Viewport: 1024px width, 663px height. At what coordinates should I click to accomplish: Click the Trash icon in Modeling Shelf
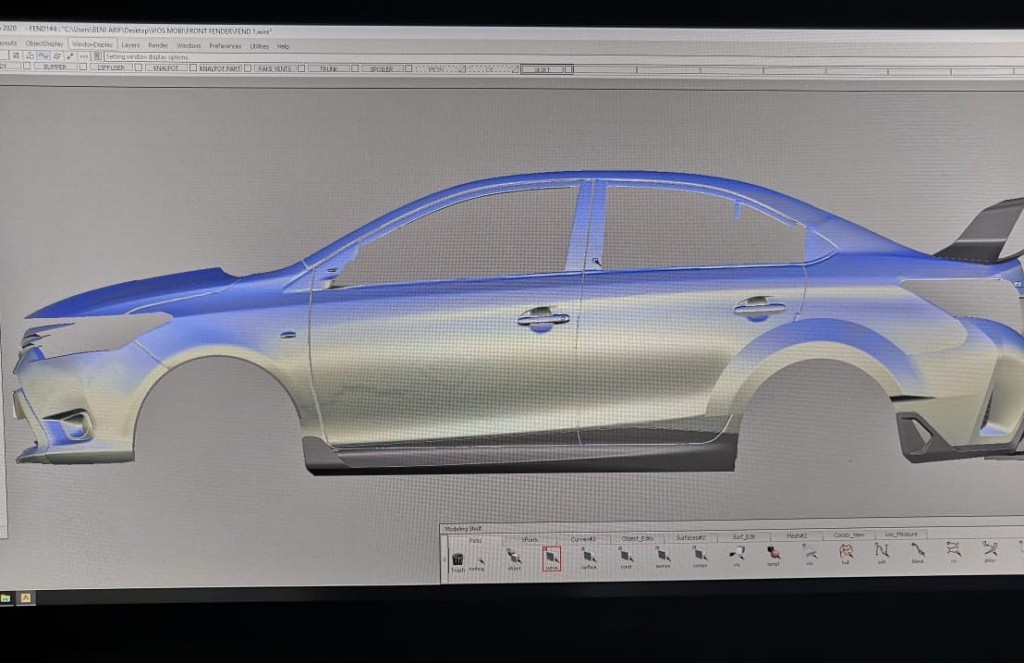[457, 559]
